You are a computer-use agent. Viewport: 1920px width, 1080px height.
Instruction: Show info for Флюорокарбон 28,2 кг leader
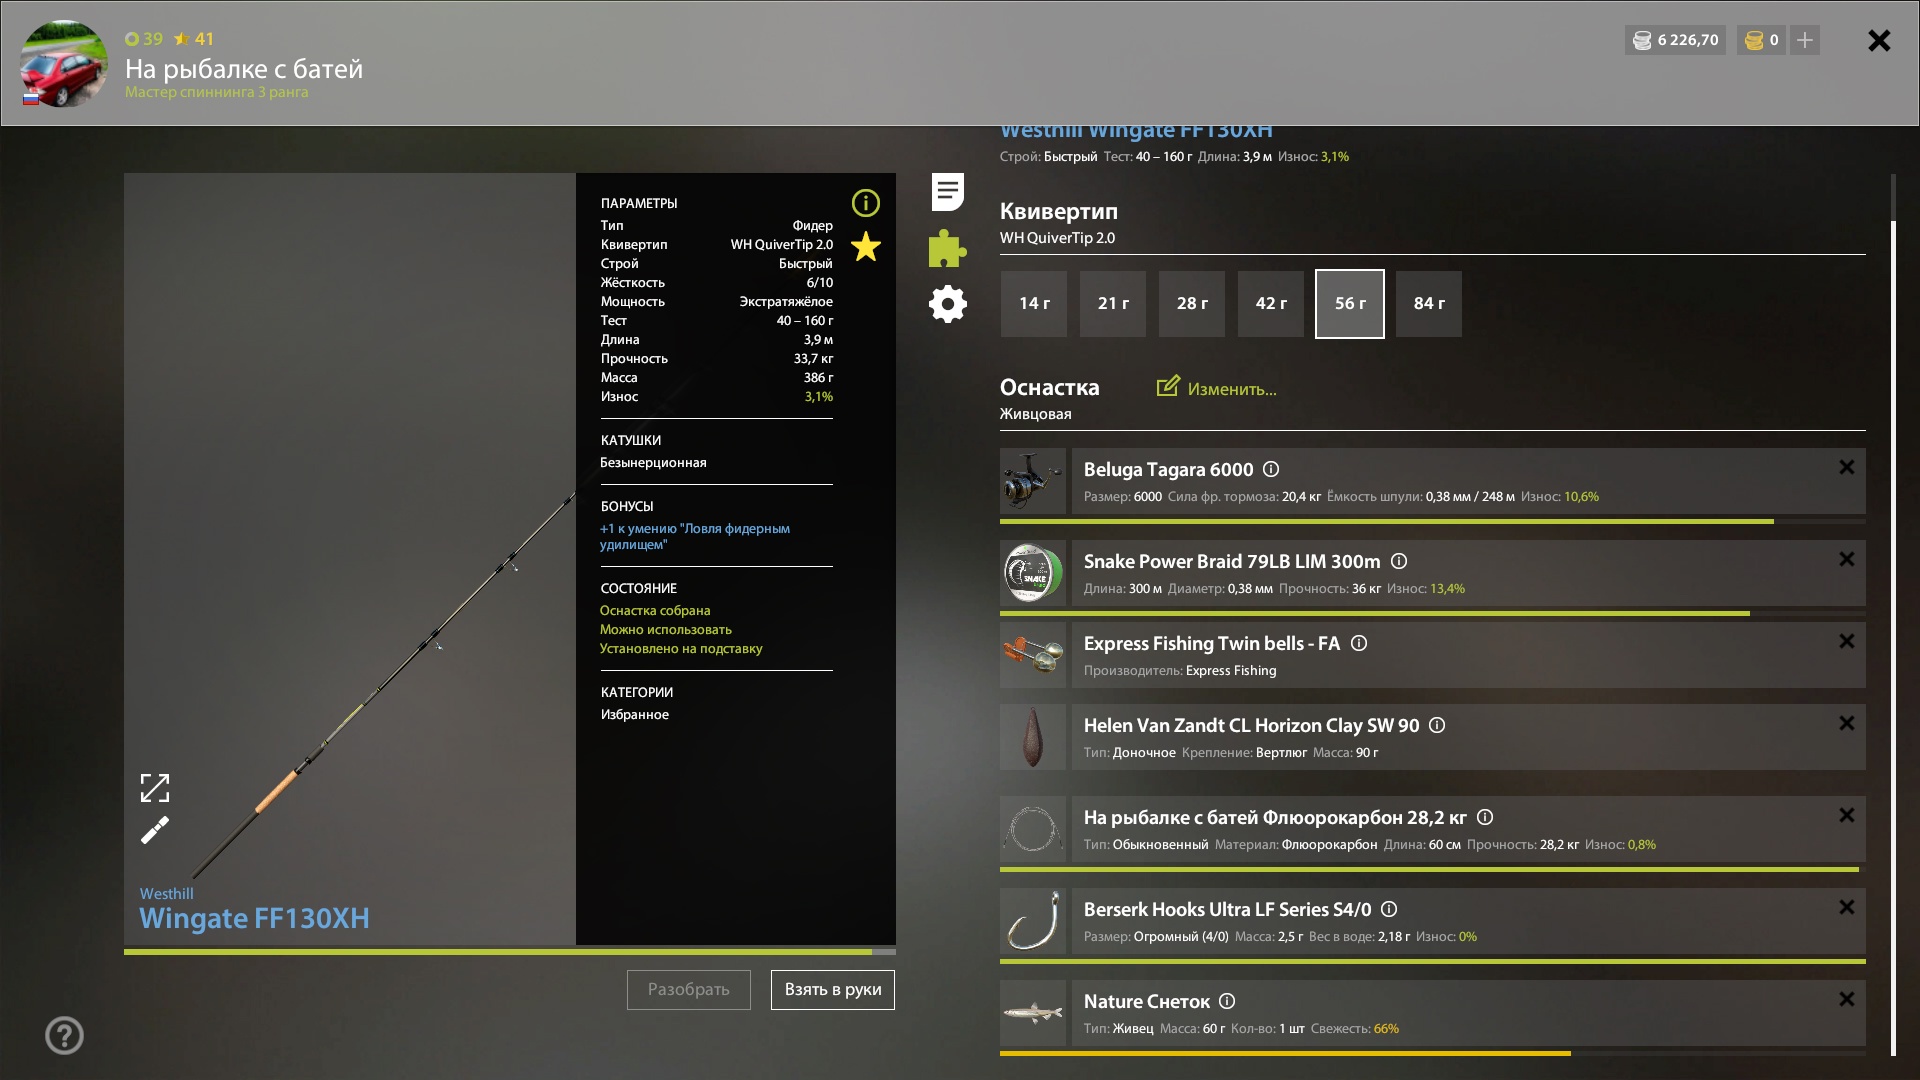1485,817
